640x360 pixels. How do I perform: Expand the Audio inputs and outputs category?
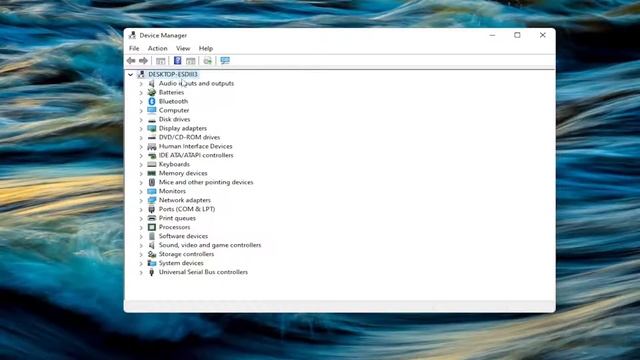pos(141,84)
